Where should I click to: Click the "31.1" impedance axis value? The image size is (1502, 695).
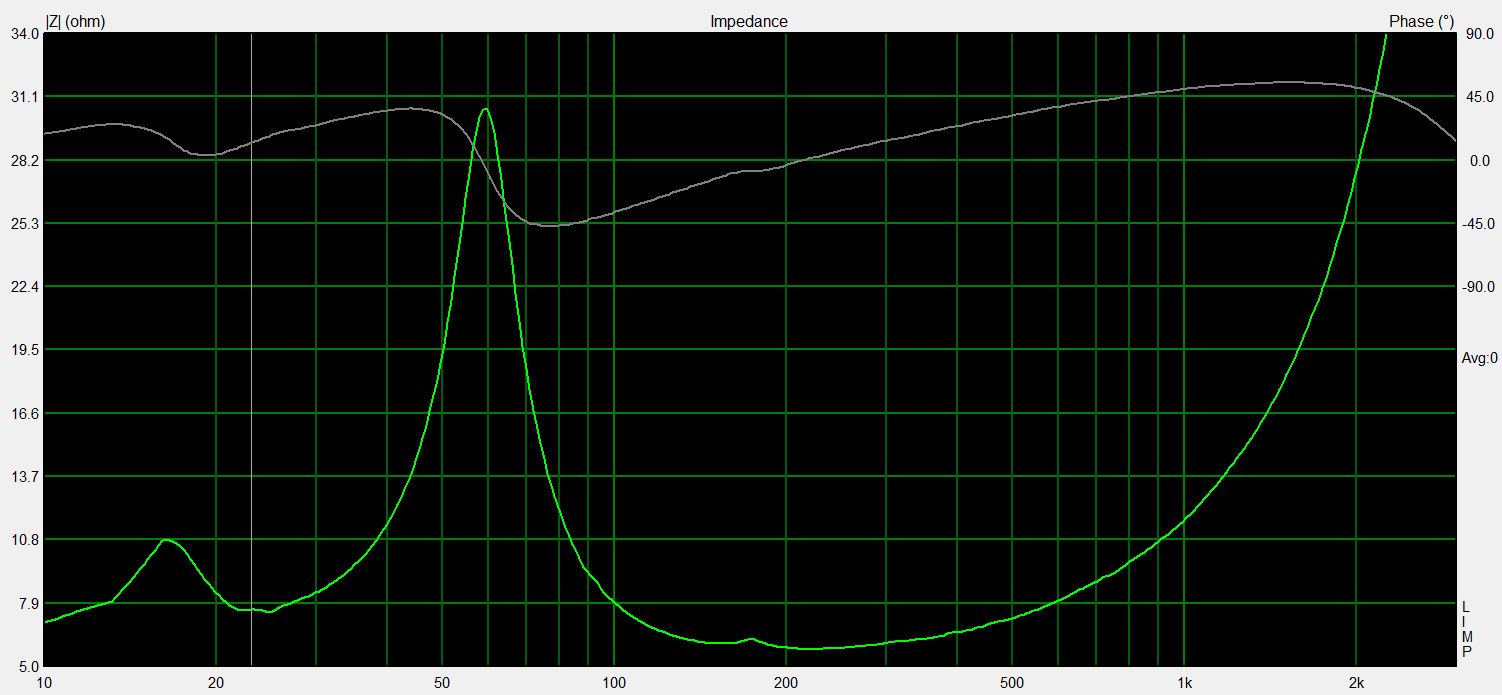[24, 97]
